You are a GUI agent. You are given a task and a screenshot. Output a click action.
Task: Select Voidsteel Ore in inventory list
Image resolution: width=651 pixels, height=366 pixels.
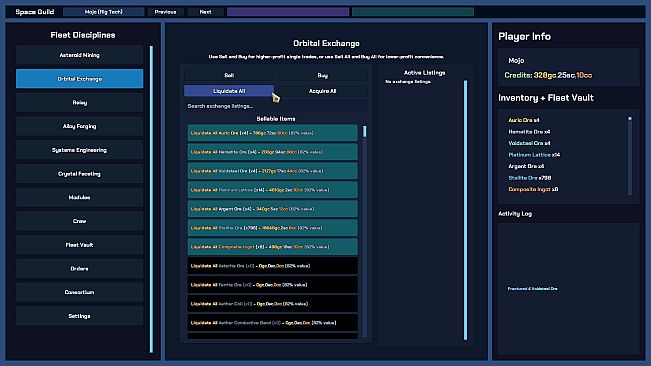click(529, 143)
